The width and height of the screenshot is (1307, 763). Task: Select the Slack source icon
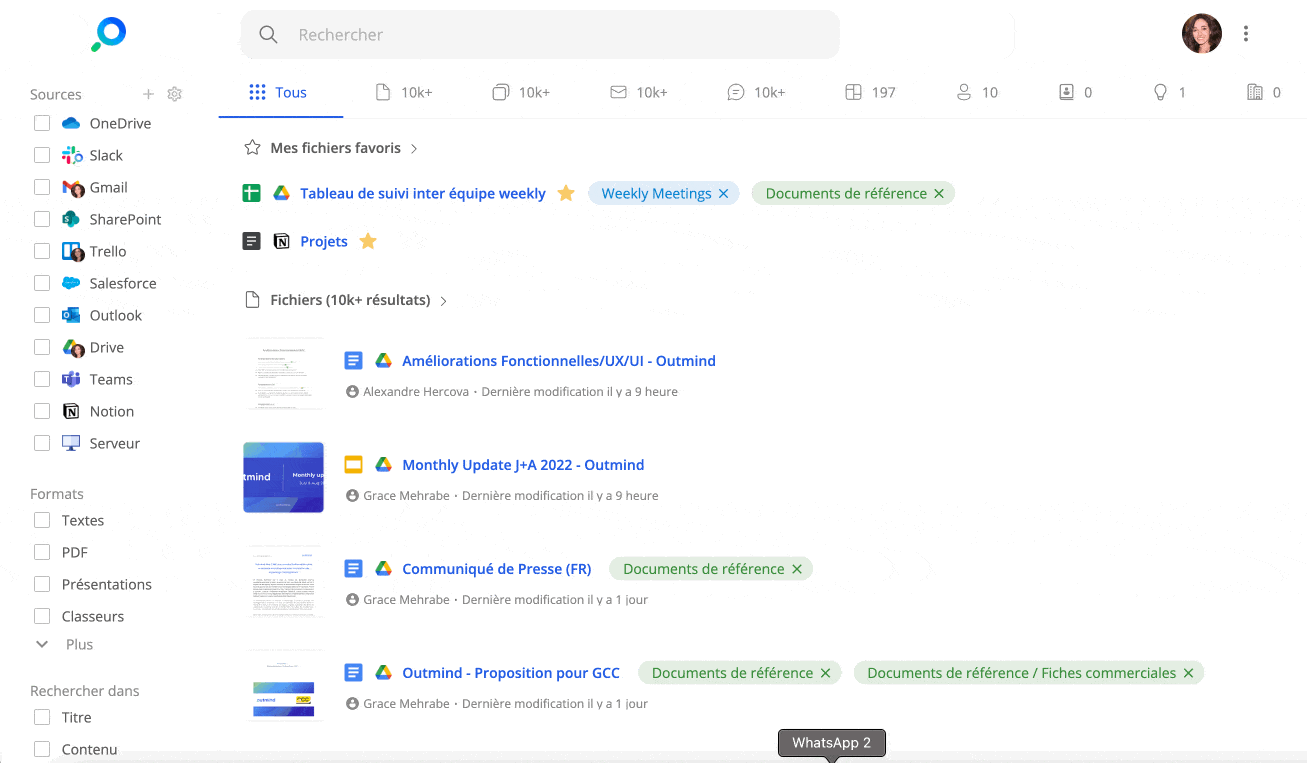tap(72, 155)
